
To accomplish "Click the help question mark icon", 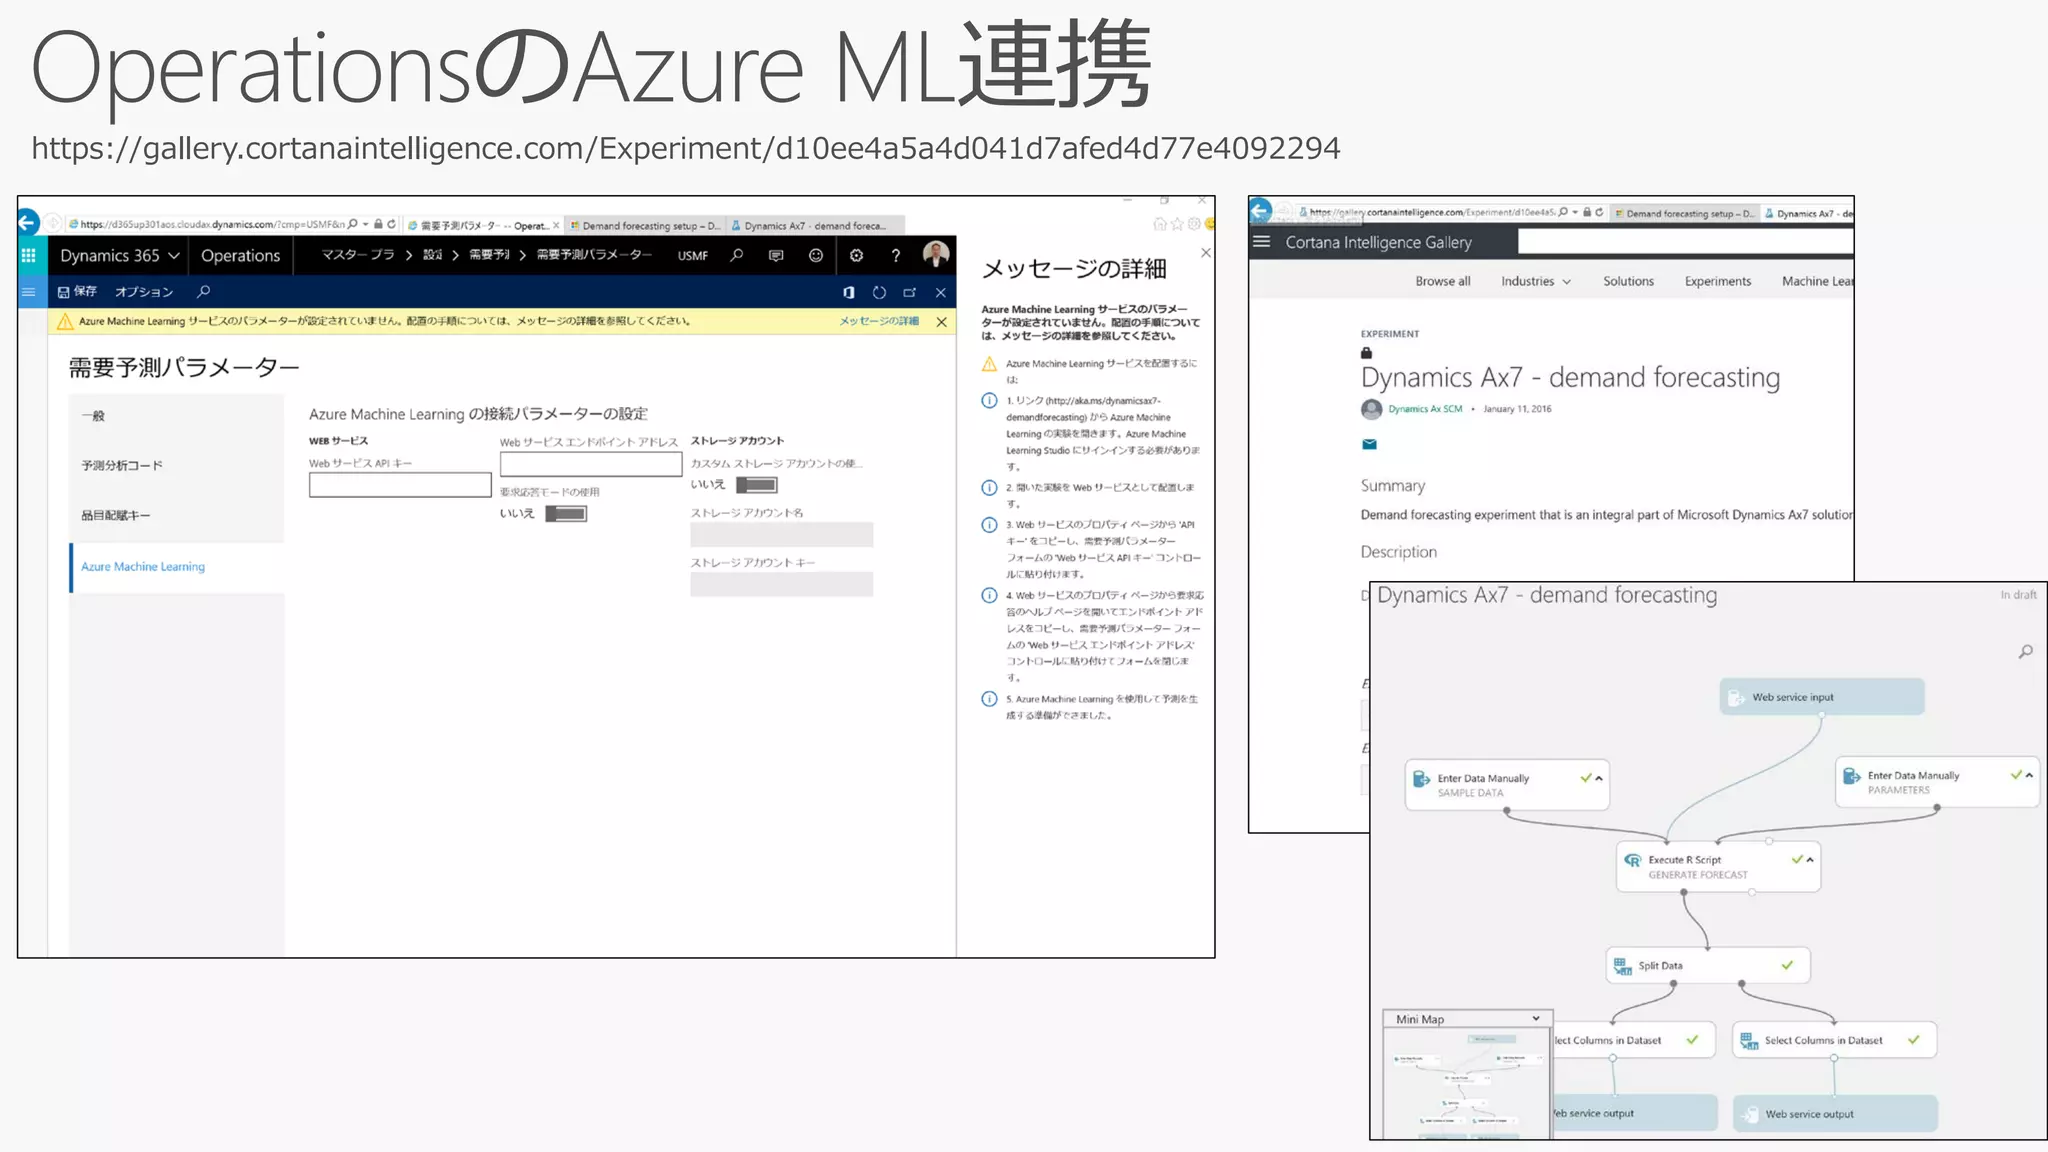I will (896, 256).
